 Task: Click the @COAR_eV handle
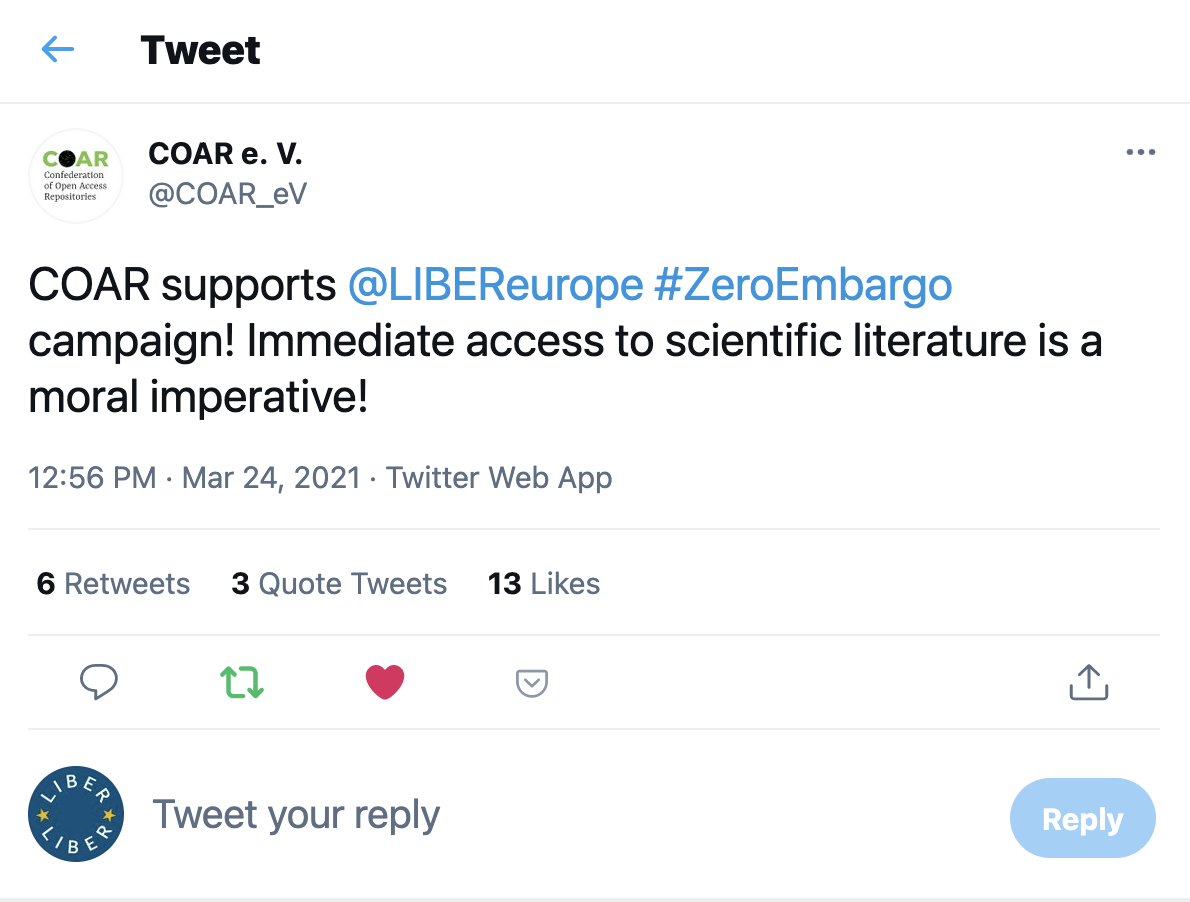click(228, 193)
